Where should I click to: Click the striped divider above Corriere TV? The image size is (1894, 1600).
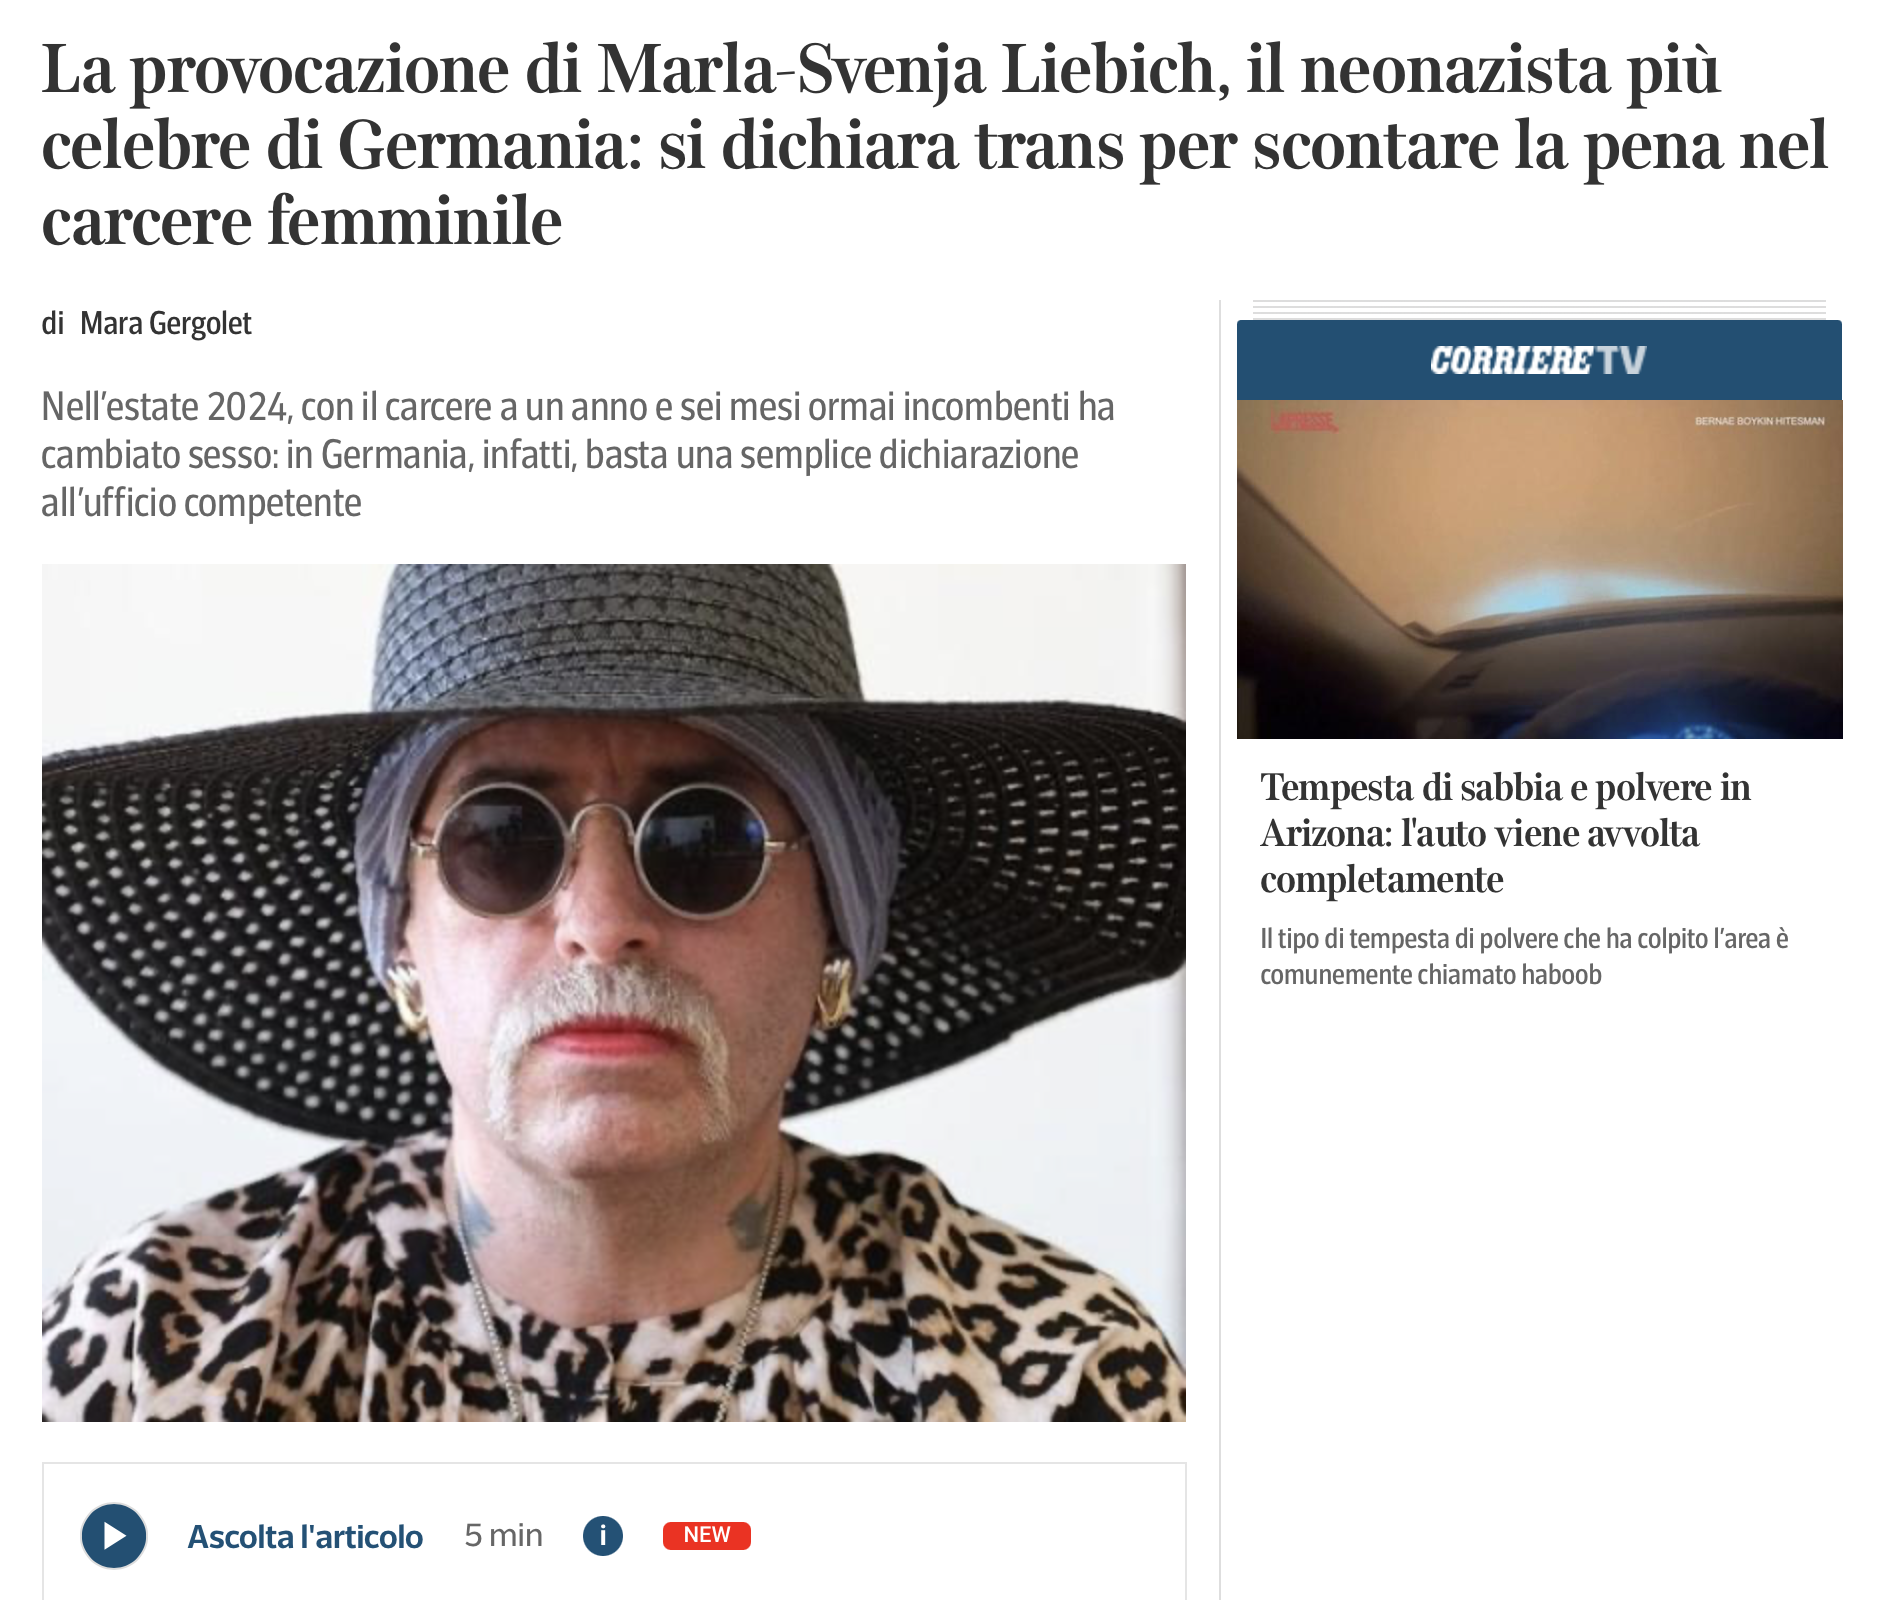pyautogui.click(x=1539, y=308)
